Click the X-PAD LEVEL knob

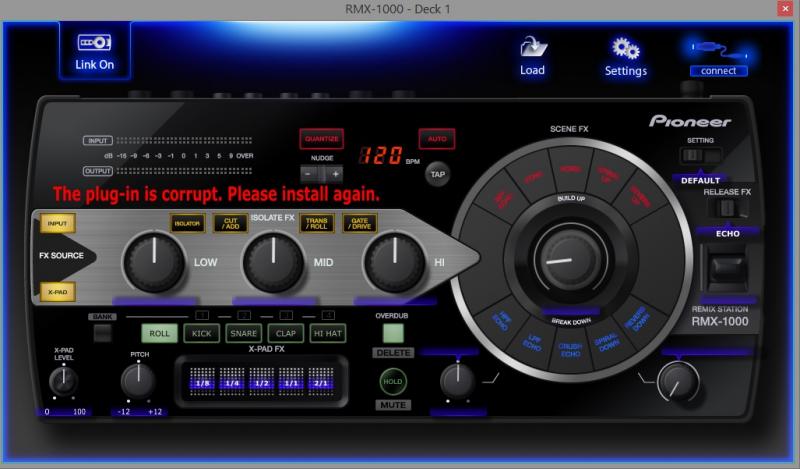click(x=63, y=381)
